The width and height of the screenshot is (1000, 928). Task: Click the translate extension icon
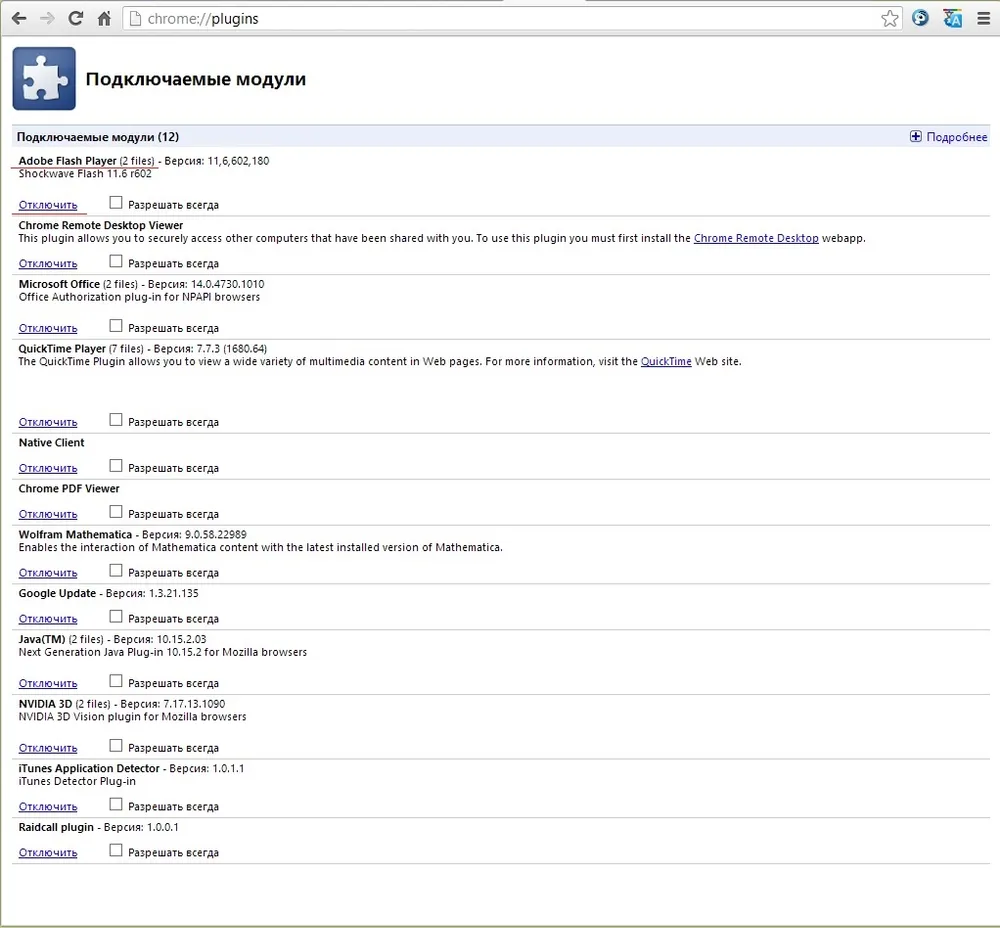tap(952, 18)
